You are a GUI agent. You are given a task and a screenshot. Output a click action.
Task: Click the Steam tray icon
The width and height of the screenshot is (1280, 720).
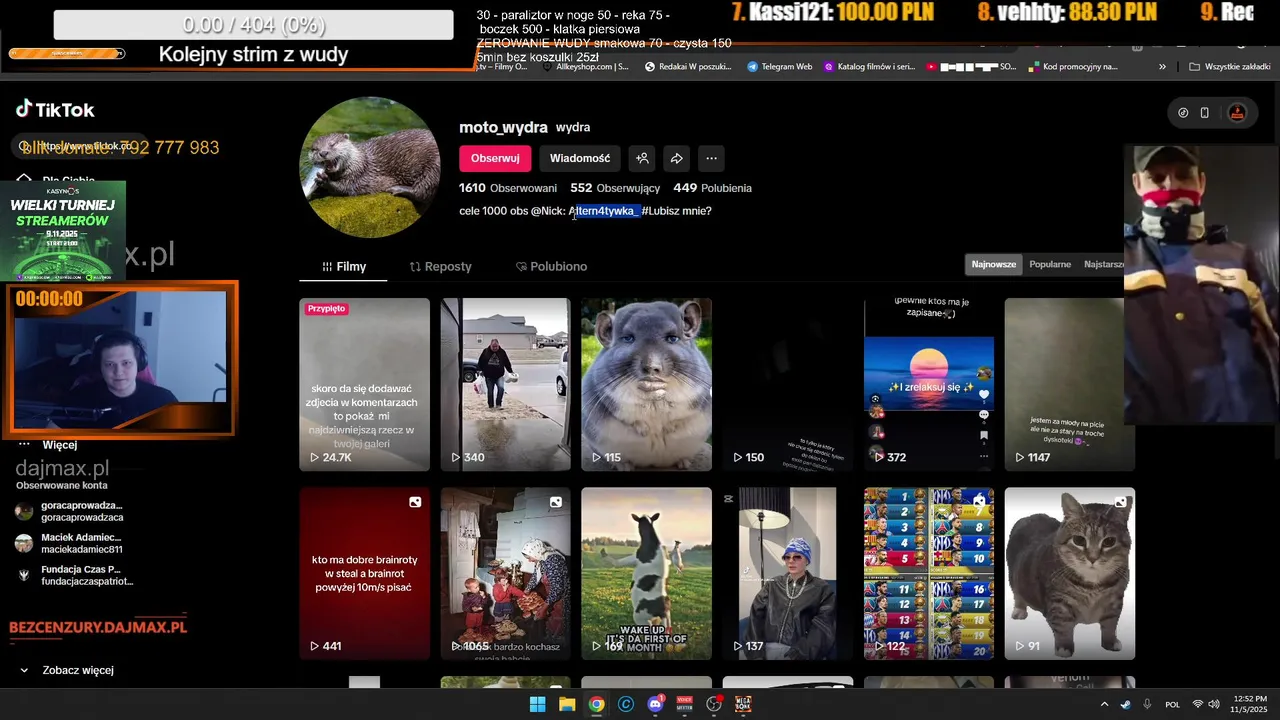point(1125,704)
